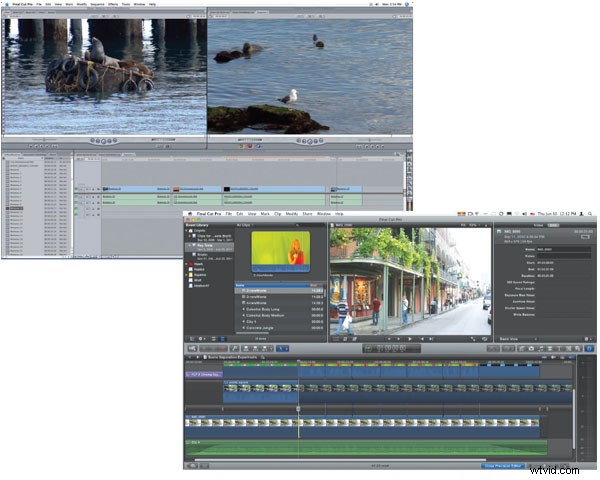
Task: Play the clip in the street viewer
Action: (410, 339)
